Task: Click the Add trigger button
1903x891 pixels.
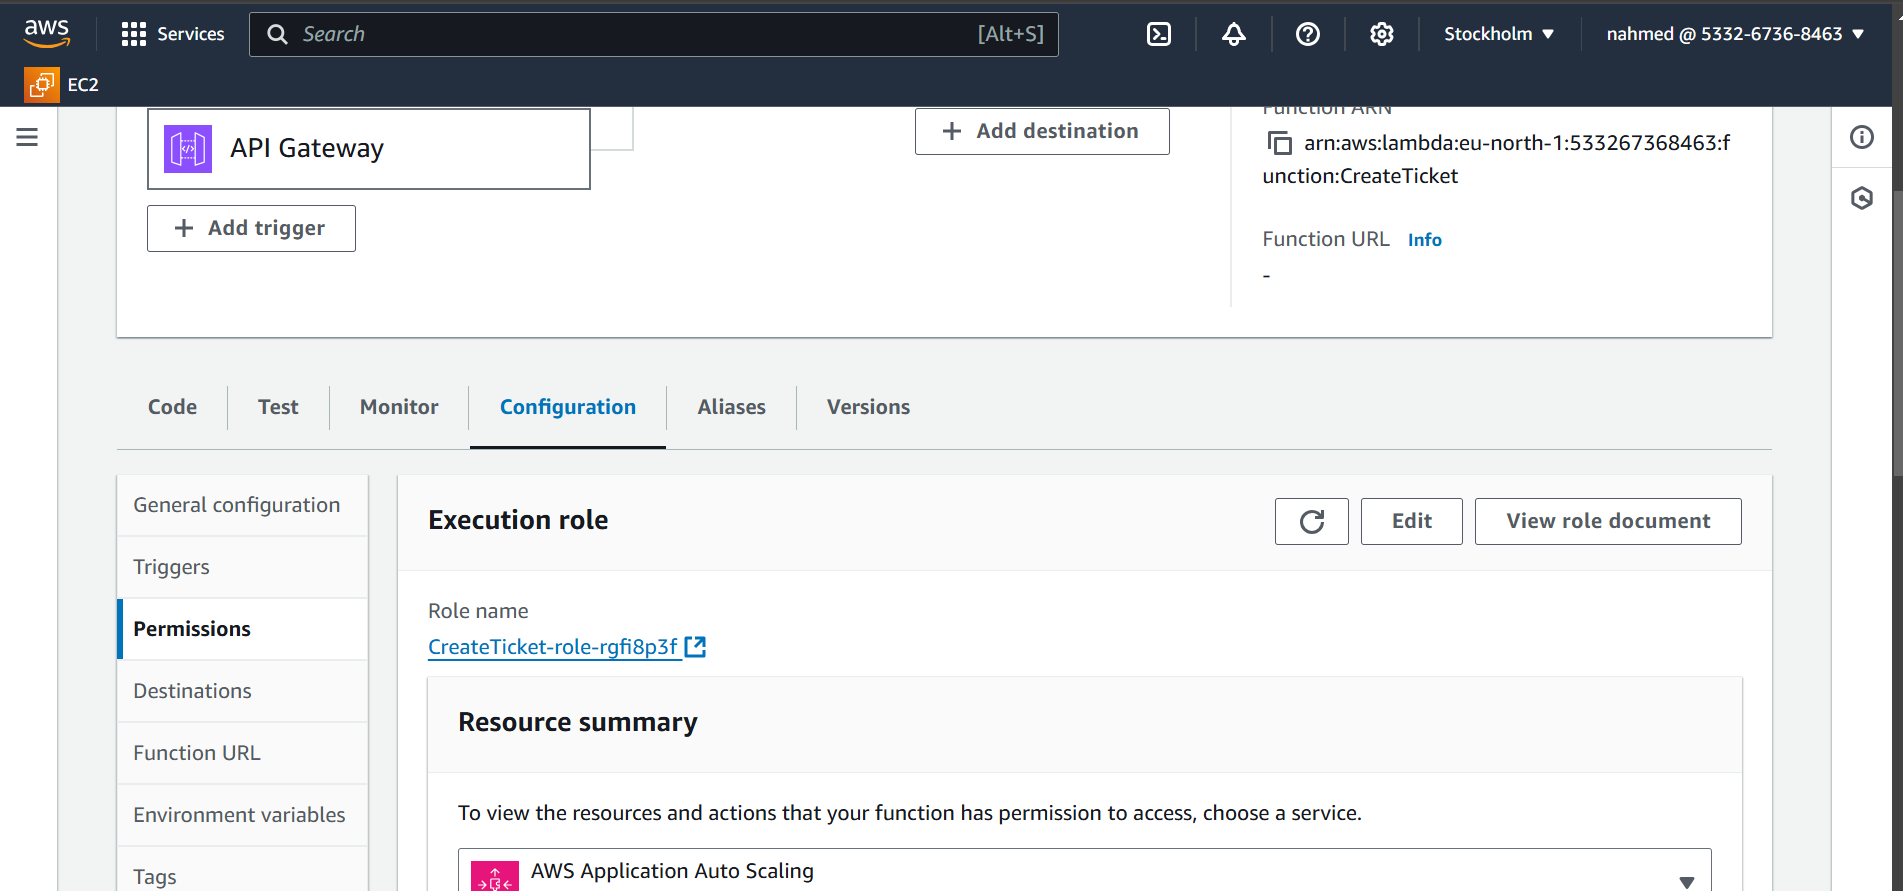Action: click(251, 228)
